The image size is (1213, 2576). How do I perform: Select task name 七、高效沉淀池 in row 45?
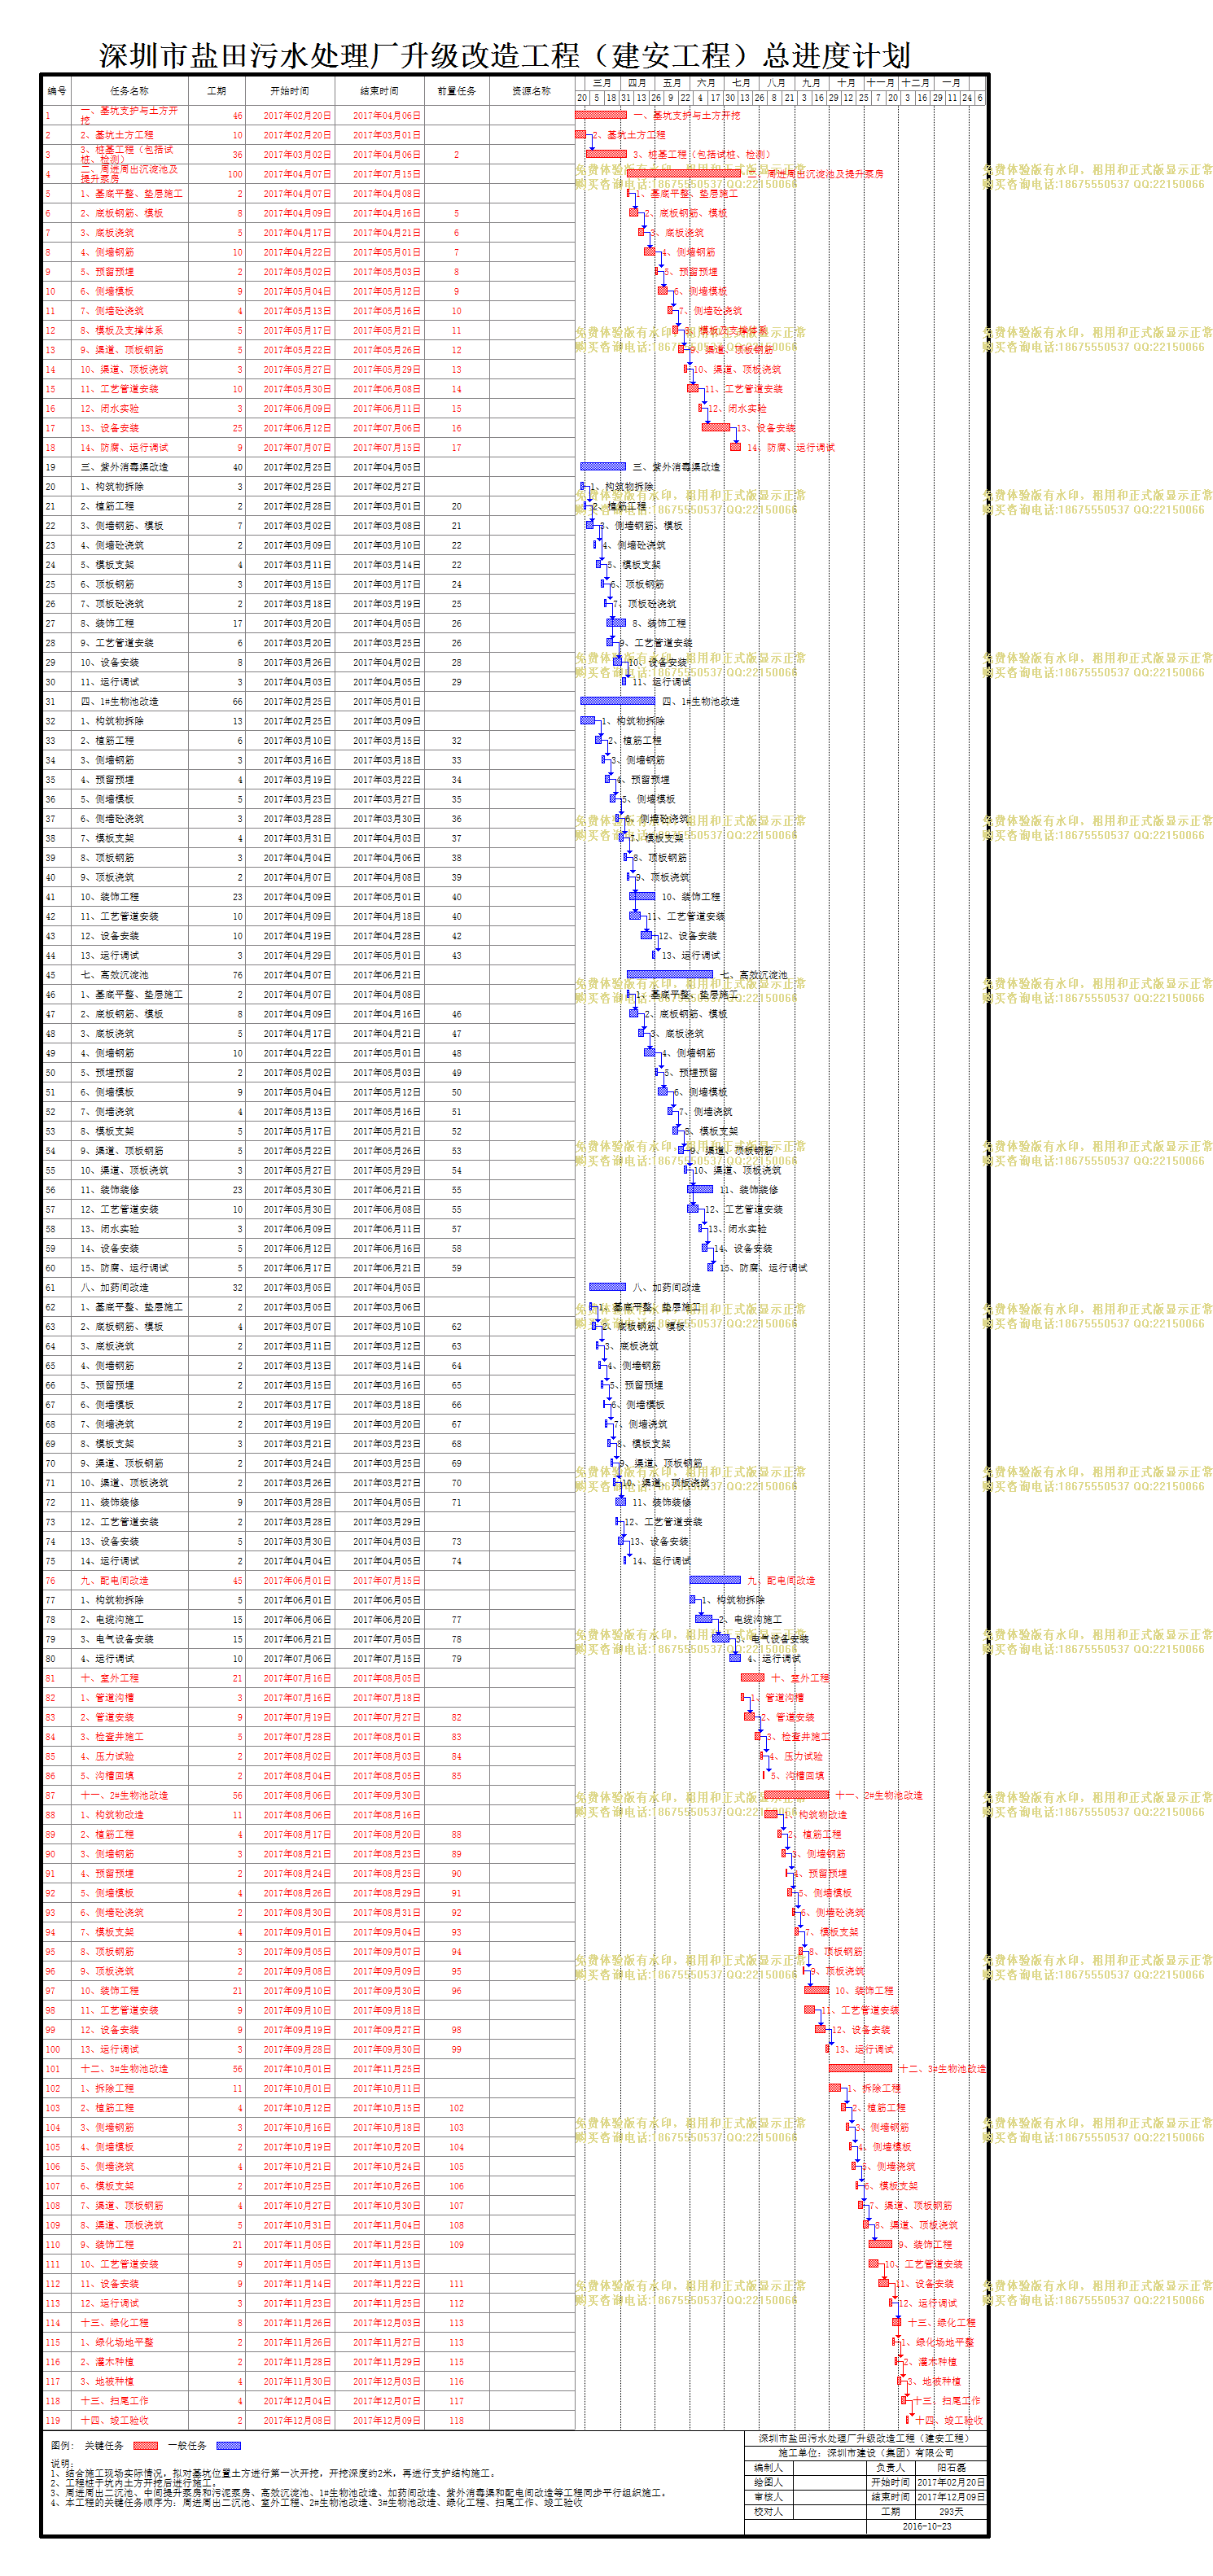[x=114, y=975]
